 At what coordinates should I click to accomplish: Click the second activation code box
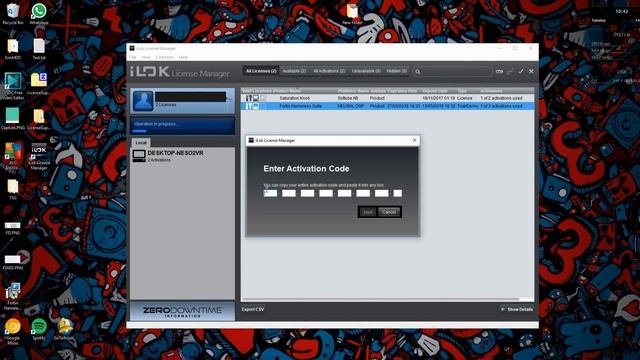[289, 193]
